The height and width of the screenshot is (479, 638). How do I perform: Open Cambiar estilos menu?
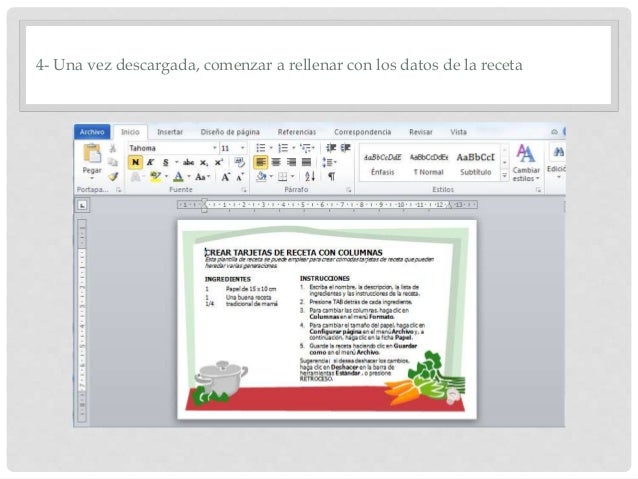[526, 160]
